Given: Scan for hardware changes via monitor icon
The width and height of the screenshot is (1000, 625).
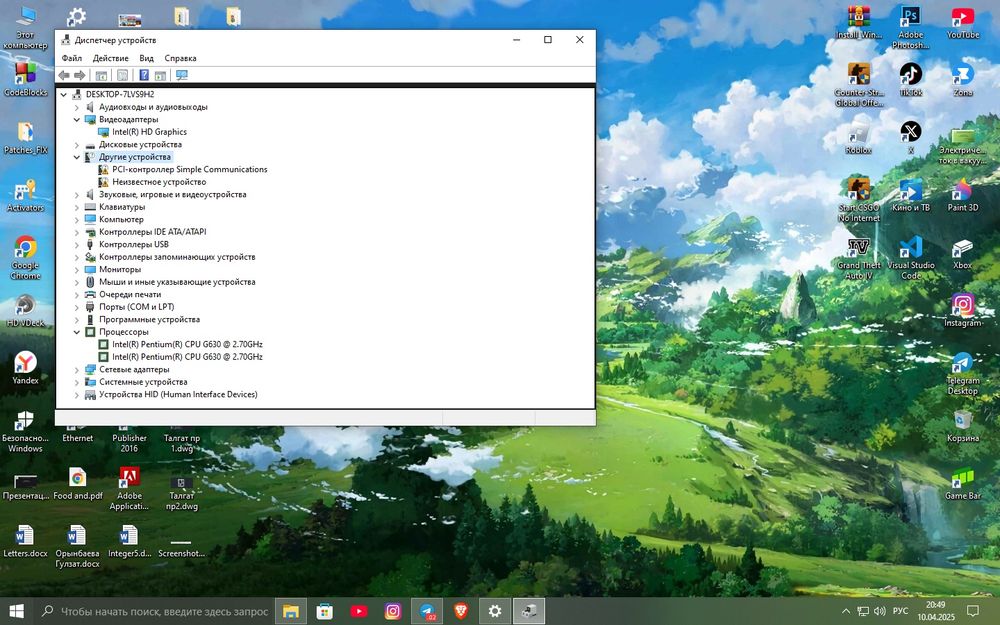Looking at the screenshot, I should pos(182,75).
